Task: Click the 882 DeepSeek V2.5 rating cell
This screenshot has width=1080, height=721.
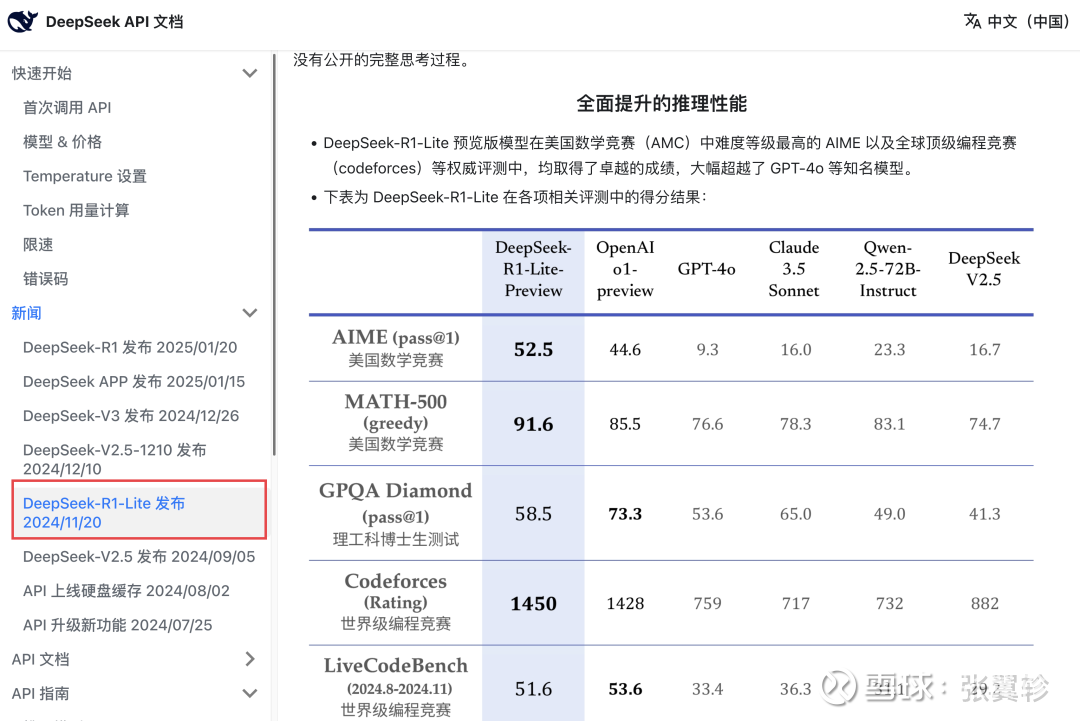Action: (x=984, y=603)
